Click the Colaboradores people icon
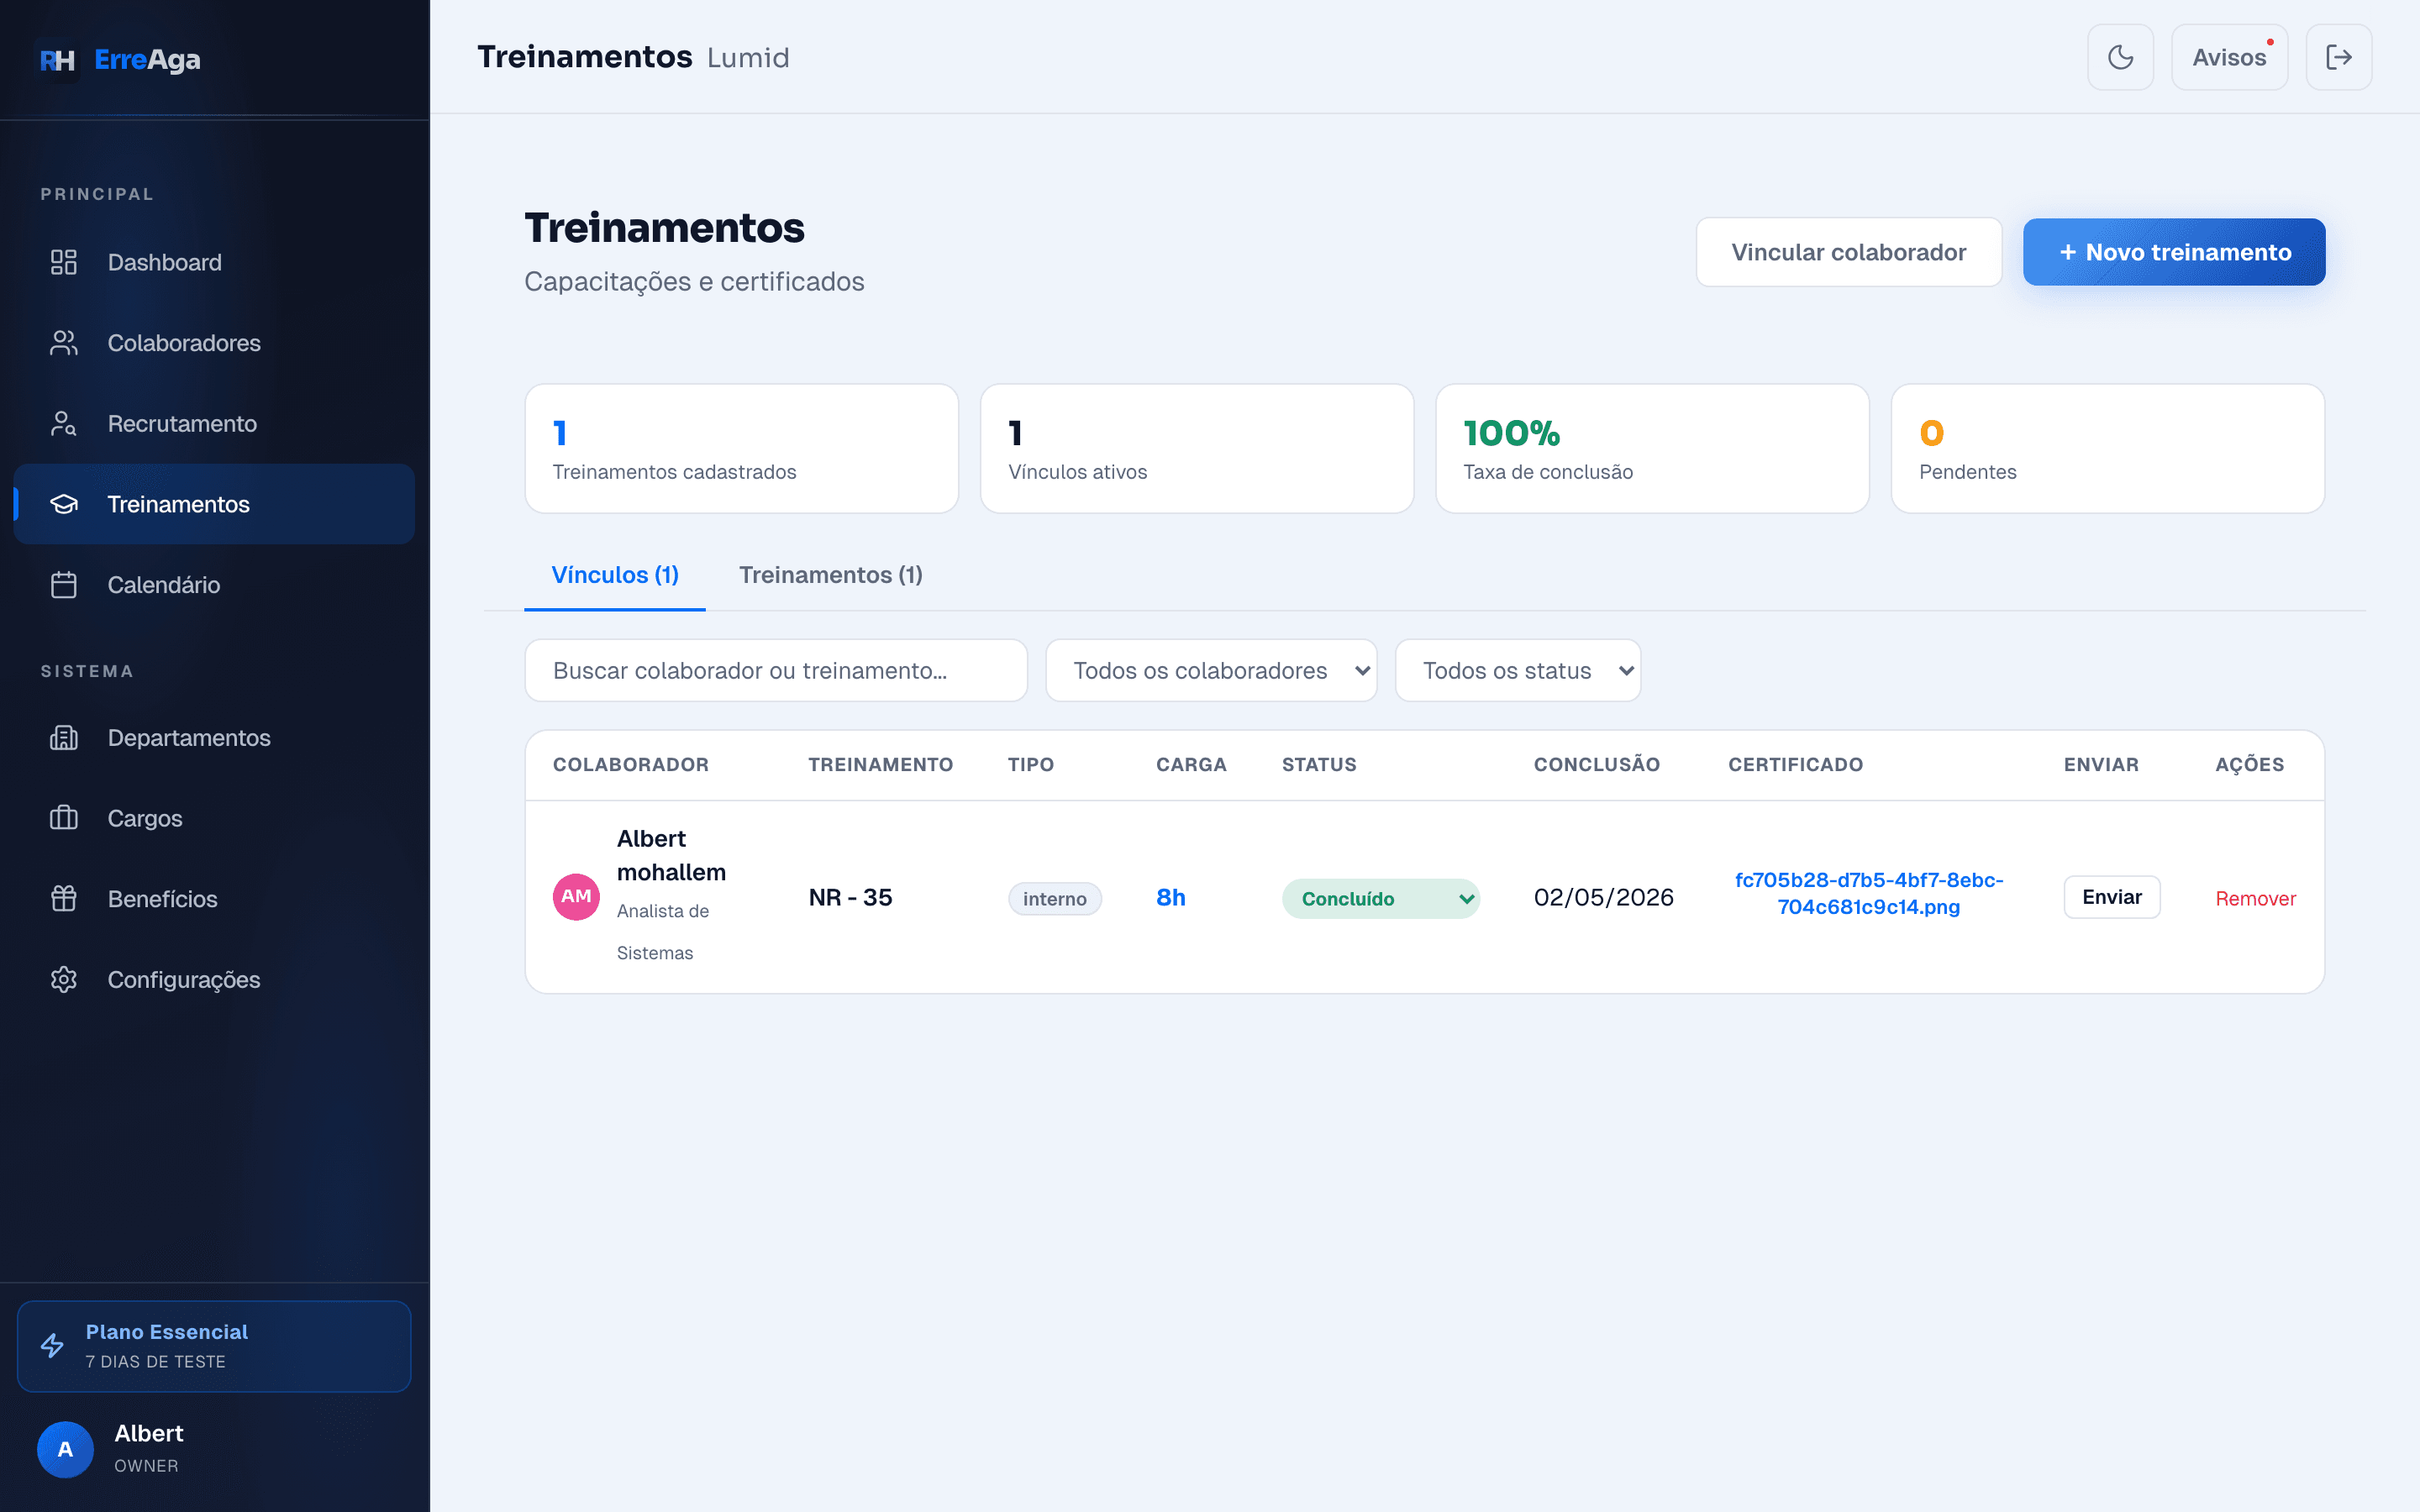 tap(64, 343)
